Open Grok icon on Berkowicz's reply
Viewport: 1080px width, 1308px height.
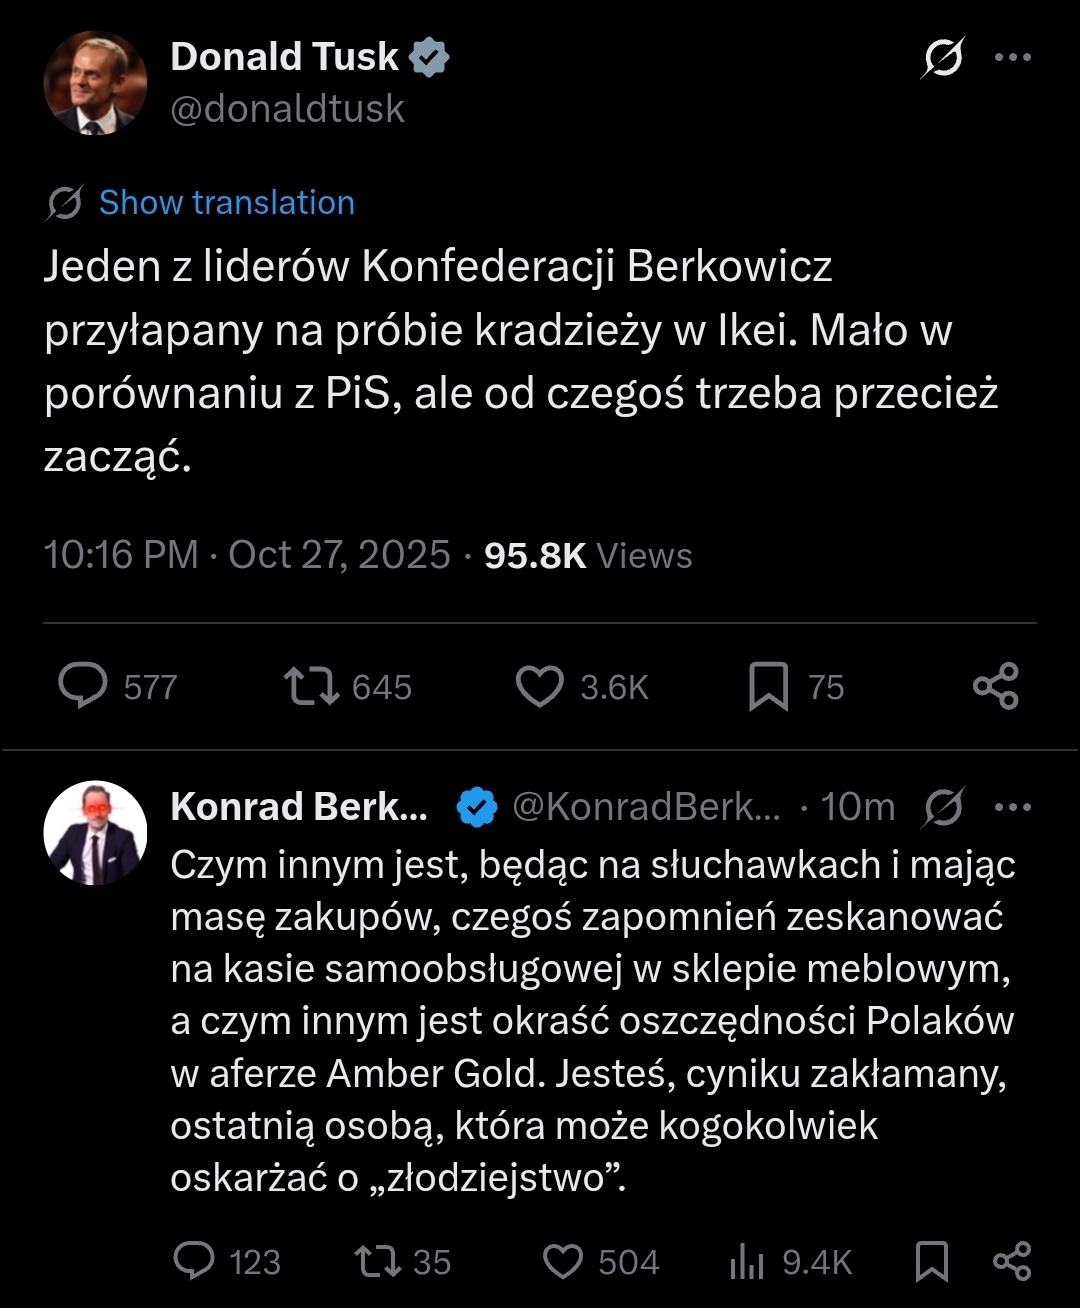tap(945, 807)
